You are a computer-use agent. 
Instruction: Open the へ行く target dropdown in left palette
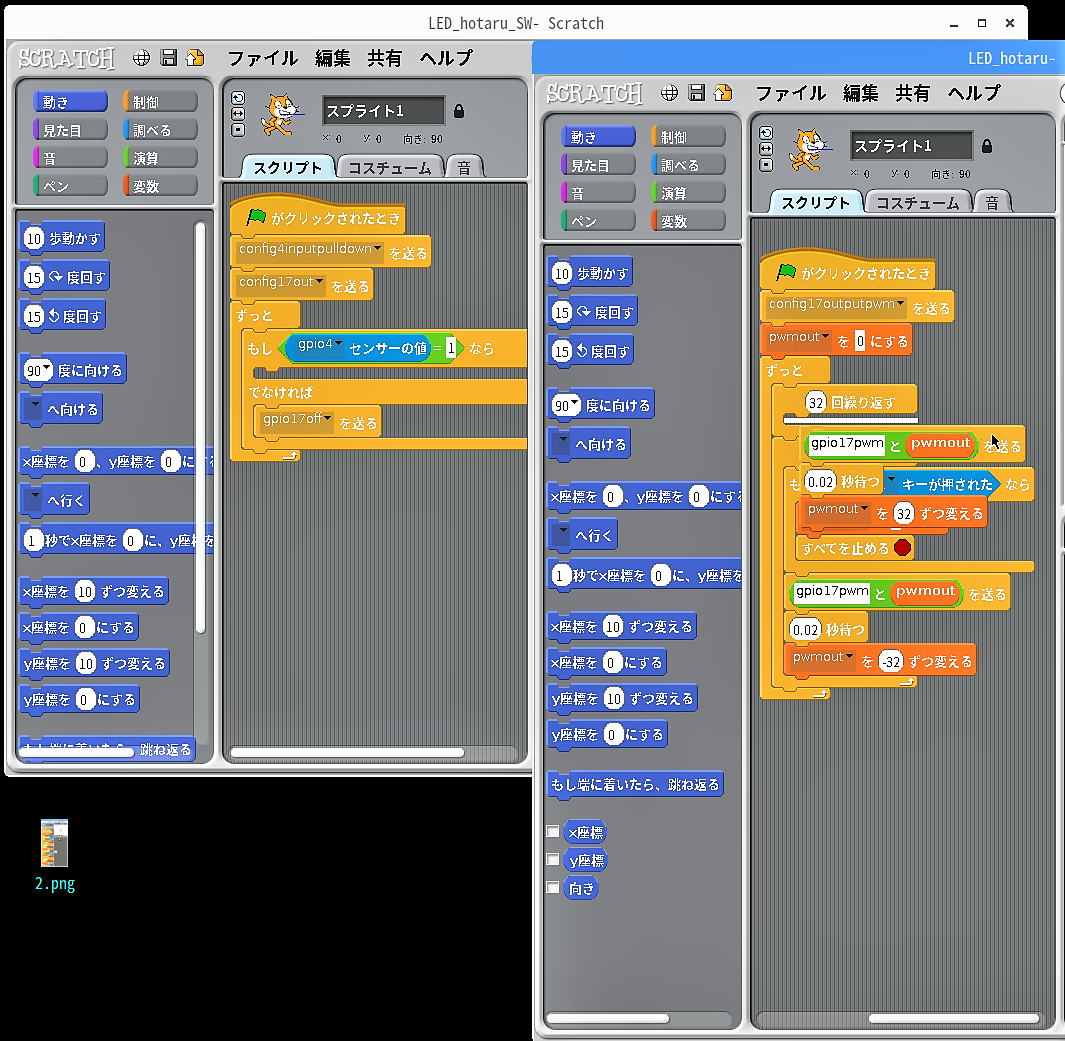coord(33,498)
